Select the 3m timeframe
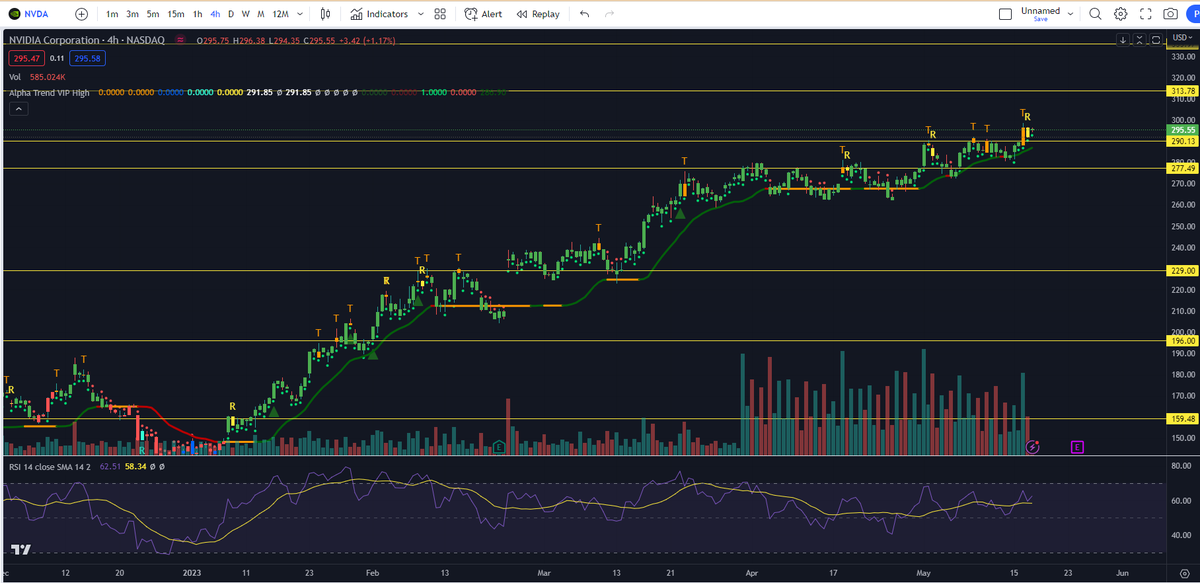 (x=132, y=14)
